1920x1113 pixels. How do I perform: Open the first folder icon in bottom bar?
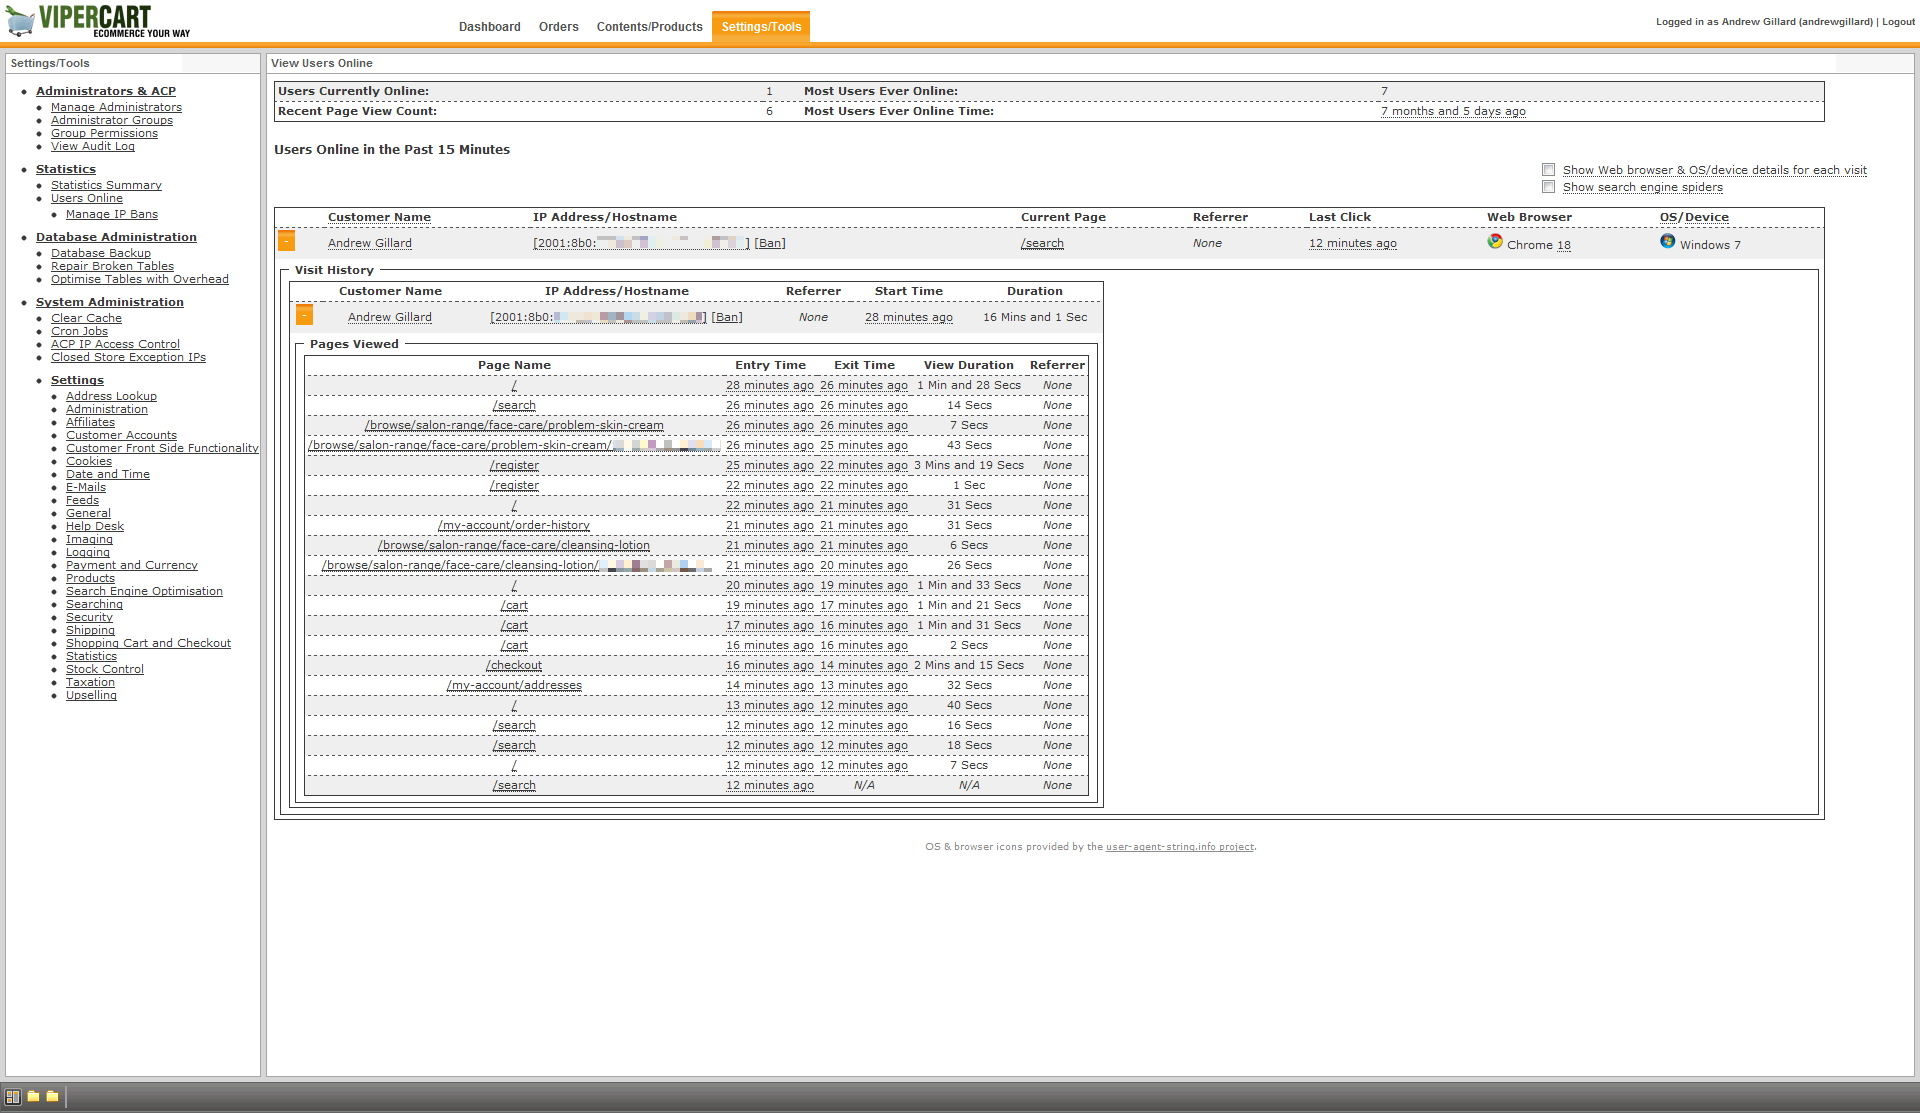click(x=33, y=1097)
